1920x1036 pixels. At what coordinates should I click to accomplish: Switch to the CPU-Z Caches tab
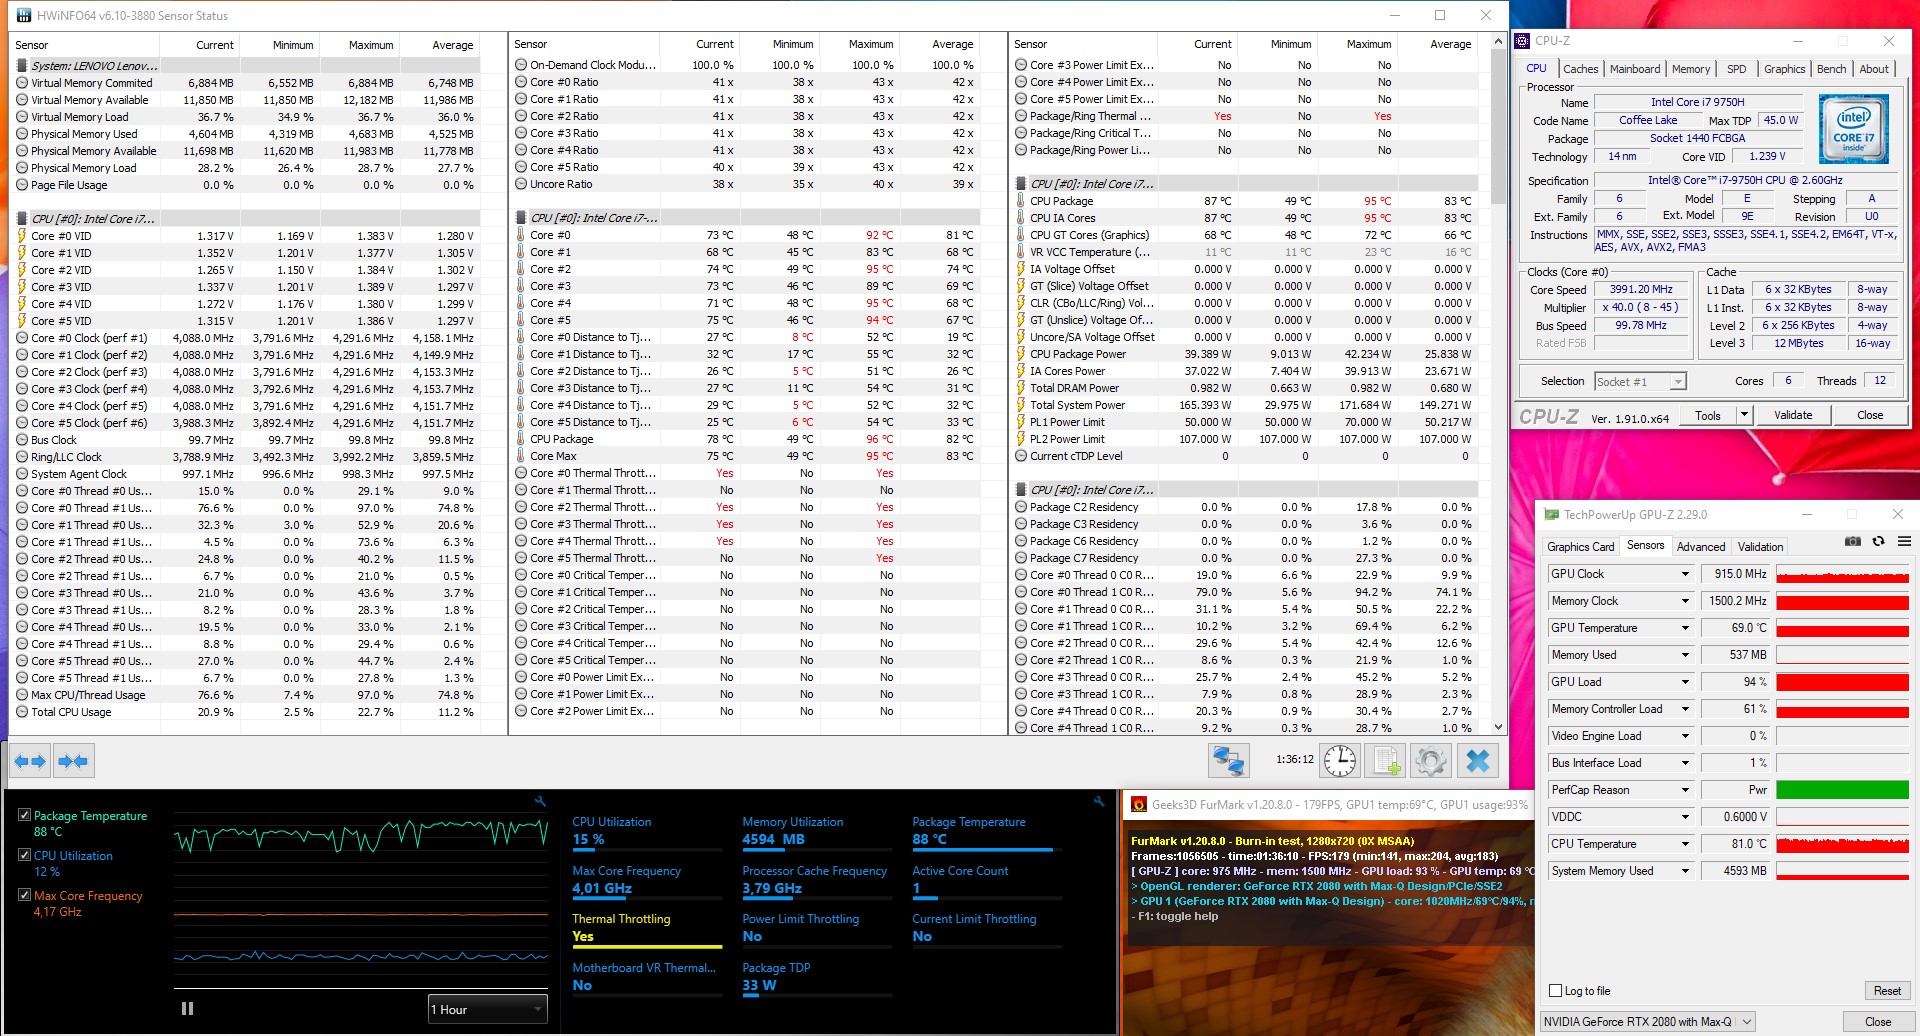pyautogui.click(x=1580, y=69)
